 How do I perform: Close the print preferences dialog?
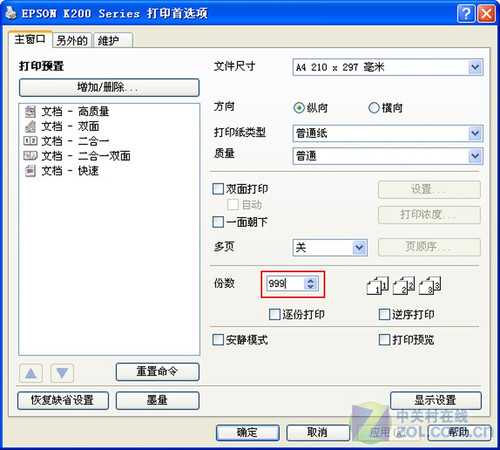pyautogui.click(x=486, y=14)
